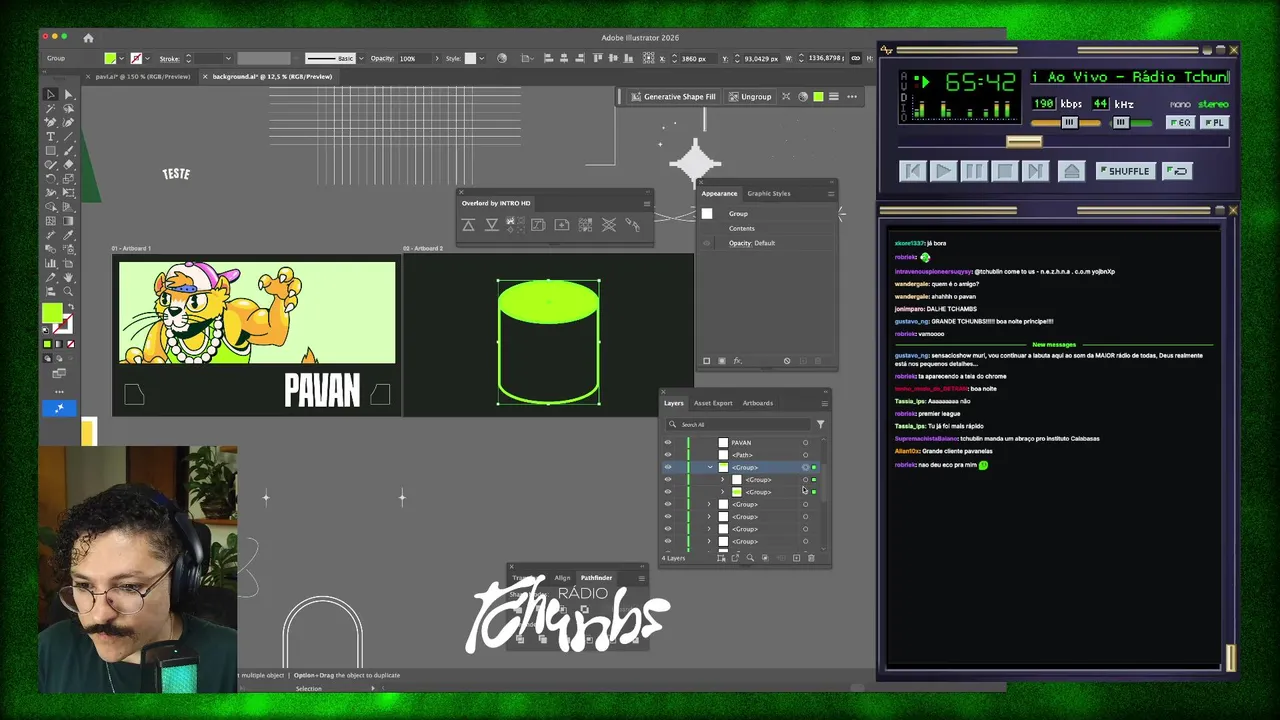Click the search magnifier icon at Layers bottom
This screenshot has width=1280, height=720.
(x=750, y=558)
